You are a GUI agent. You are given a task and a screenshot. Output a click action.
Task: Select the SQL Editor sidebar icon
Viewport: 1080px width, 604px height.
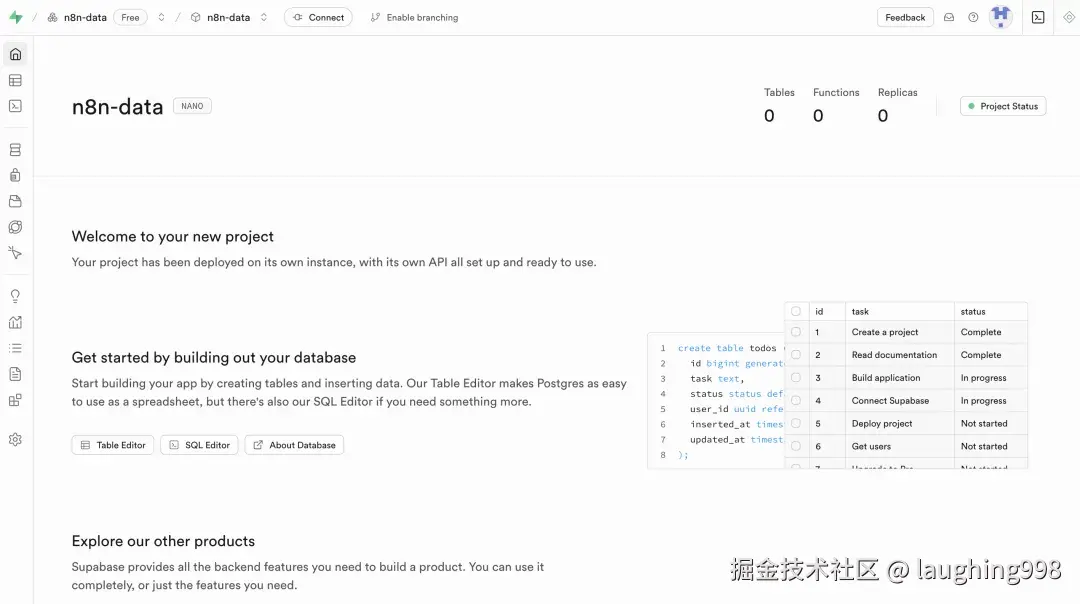pos(15,105)
